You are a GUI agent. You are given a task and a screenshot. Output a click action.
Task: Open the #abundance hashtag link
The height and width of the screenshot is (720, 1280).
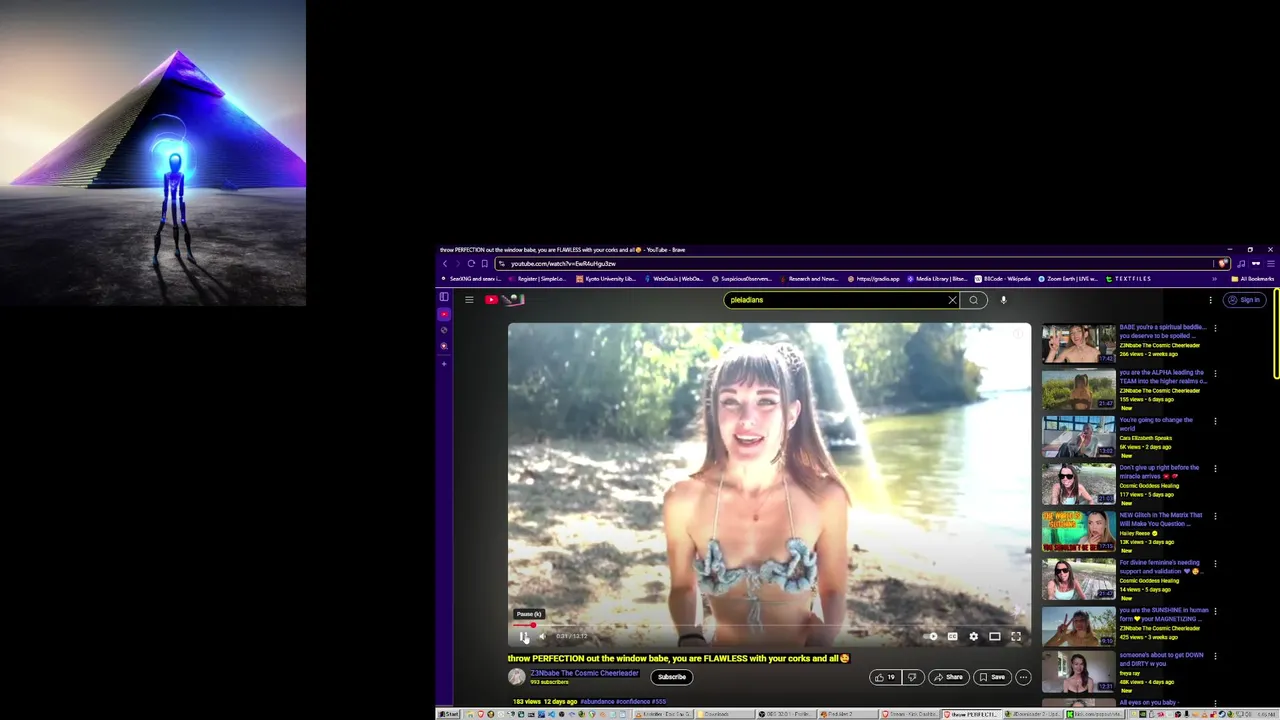(x=597, y=702)
